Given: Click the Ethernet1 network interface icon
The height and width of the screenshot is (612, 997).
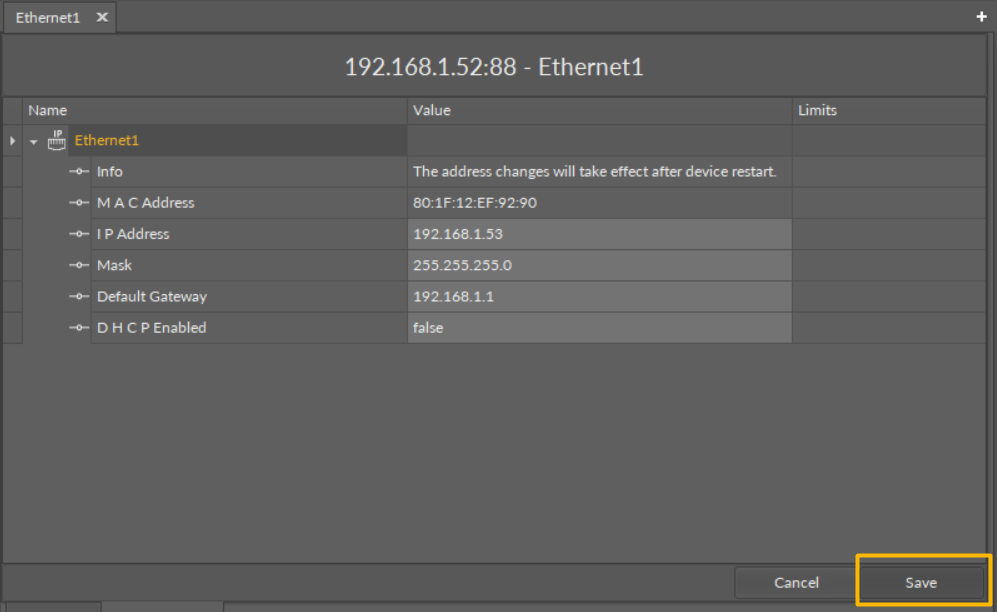Looking at the screenshot, I should 57,140.
